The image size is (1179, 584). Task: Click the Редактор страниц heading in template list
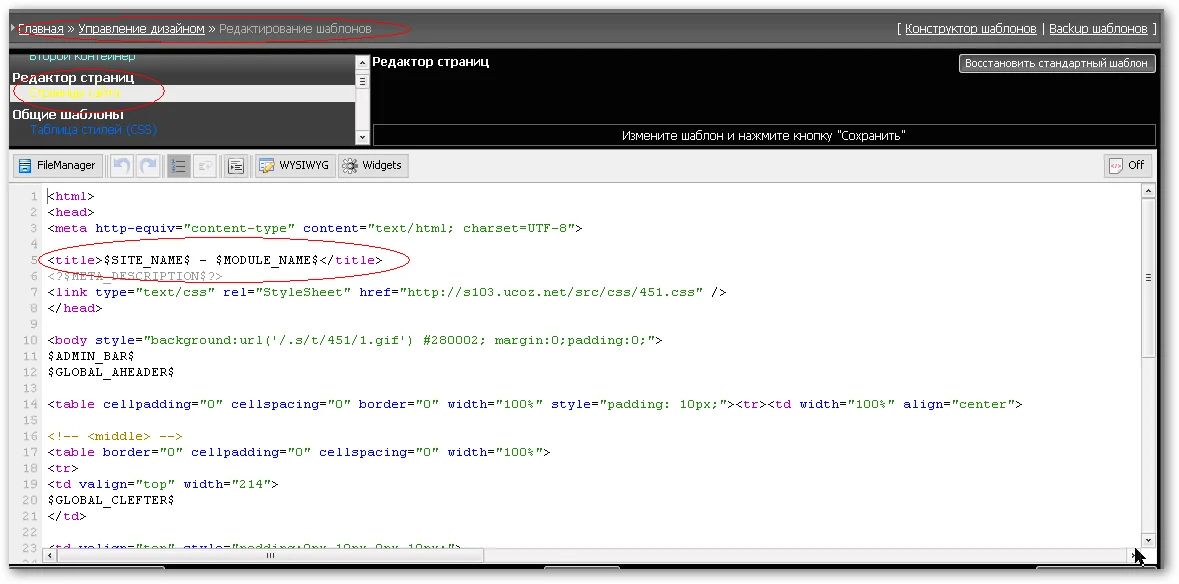click(73, 77)
